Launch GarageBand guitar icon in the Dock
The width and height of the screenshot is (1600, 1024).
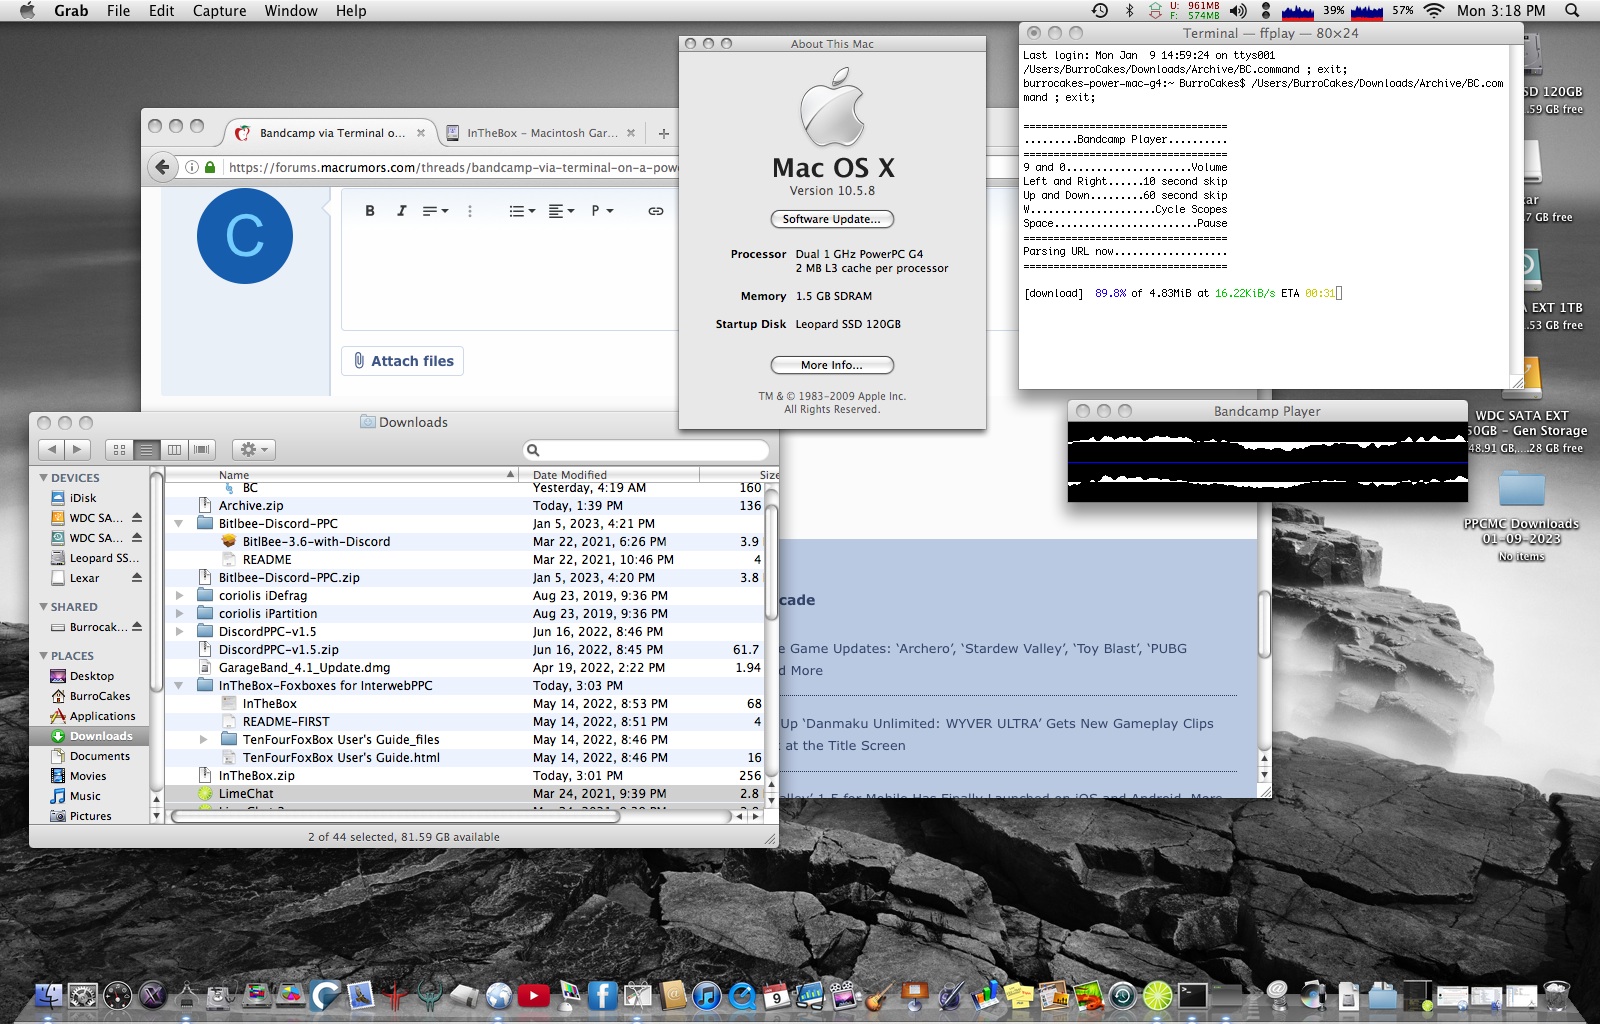878,995
